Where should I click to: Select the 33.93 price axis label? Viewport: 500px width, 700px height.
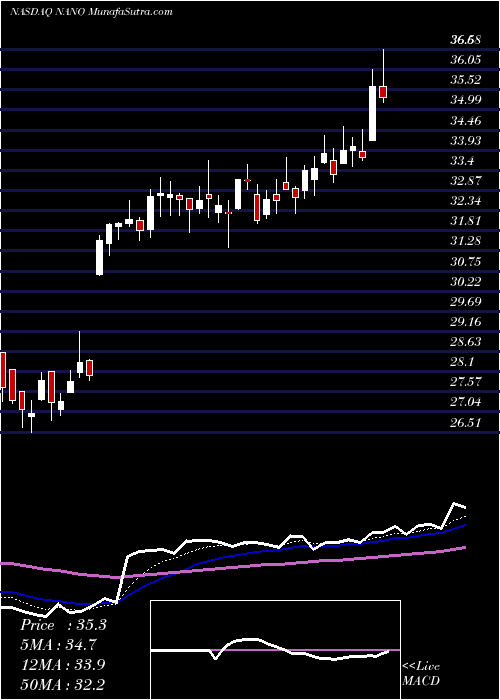pos(465,141)
